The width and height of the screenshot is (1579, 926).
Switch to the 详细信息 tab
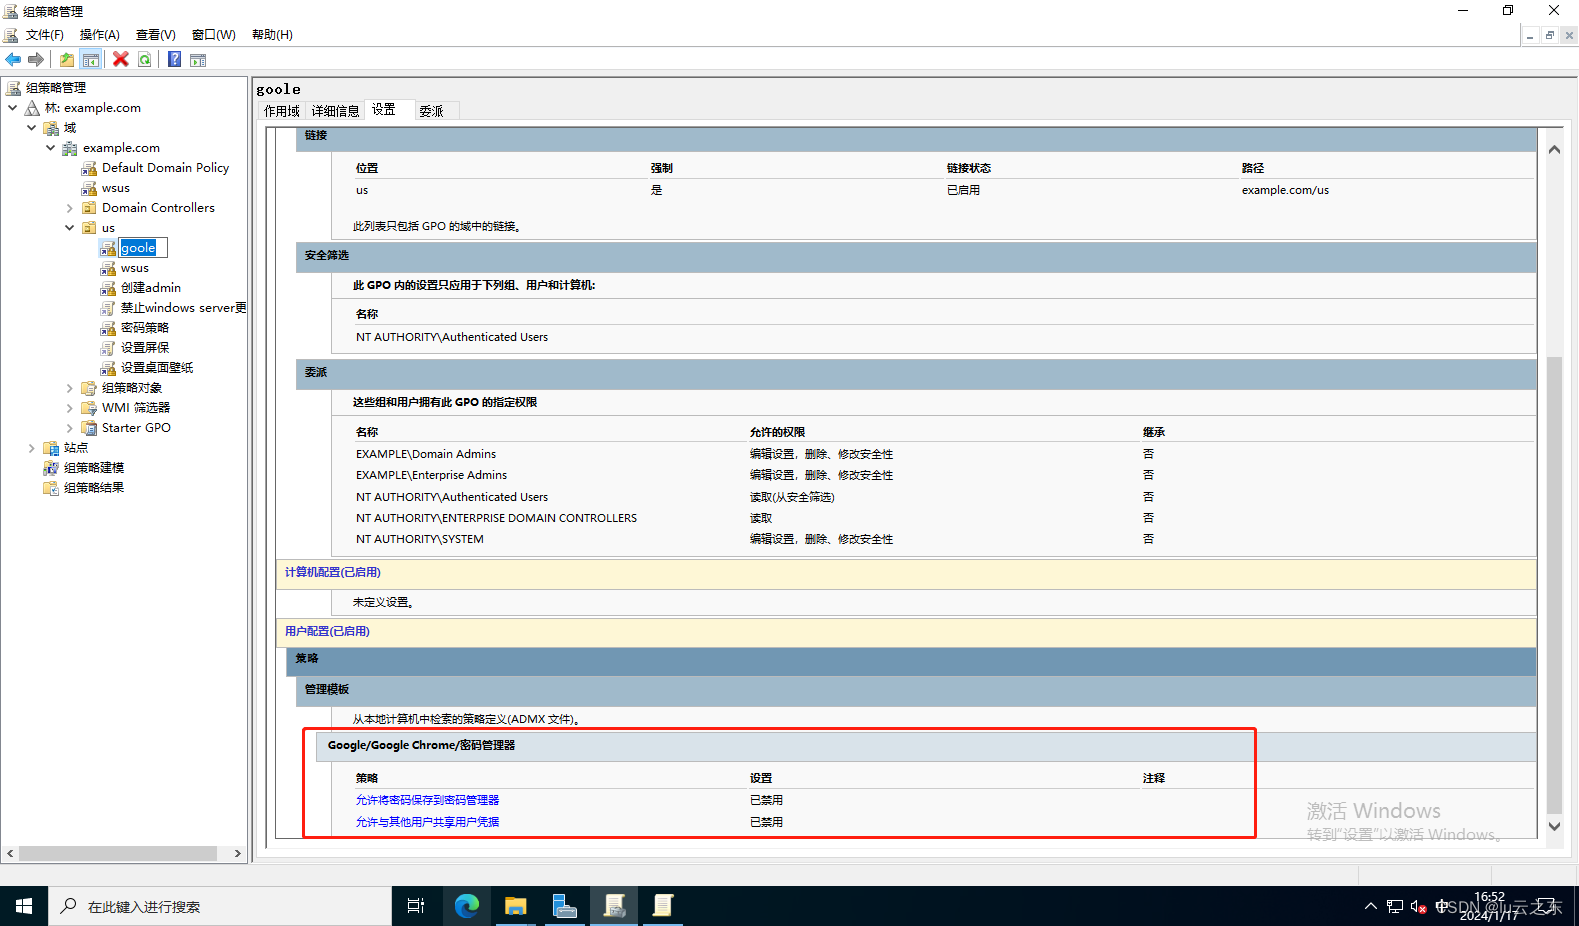[335, 111]
